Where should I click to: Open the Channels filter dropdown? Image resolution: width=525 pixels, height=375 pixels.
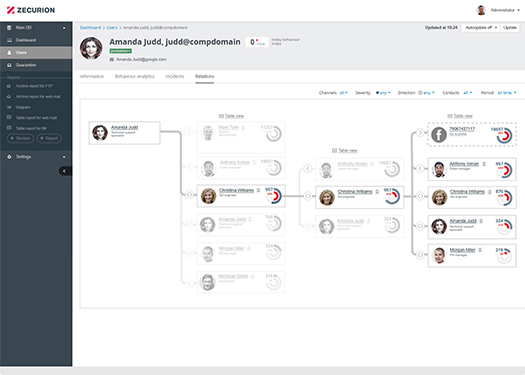click(x=344, y=93)
